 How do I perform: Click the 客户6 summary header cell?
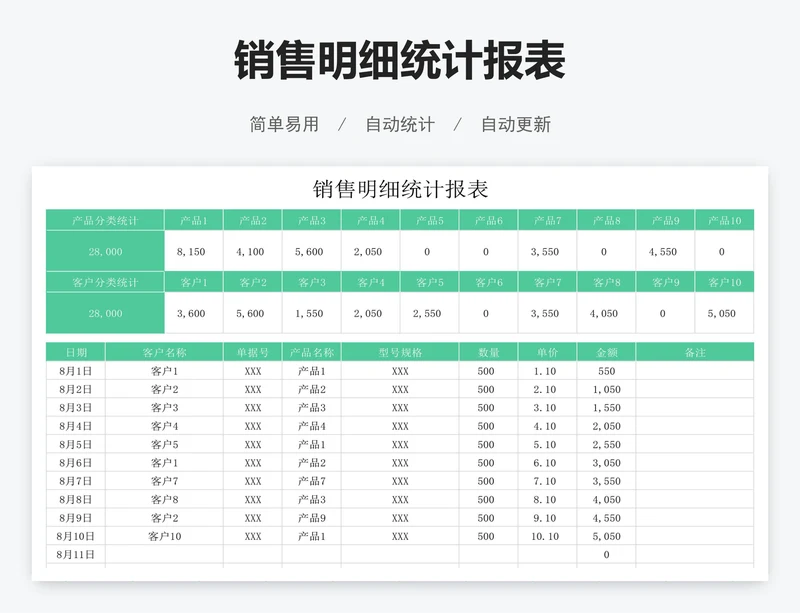click(x=489, y=282)
